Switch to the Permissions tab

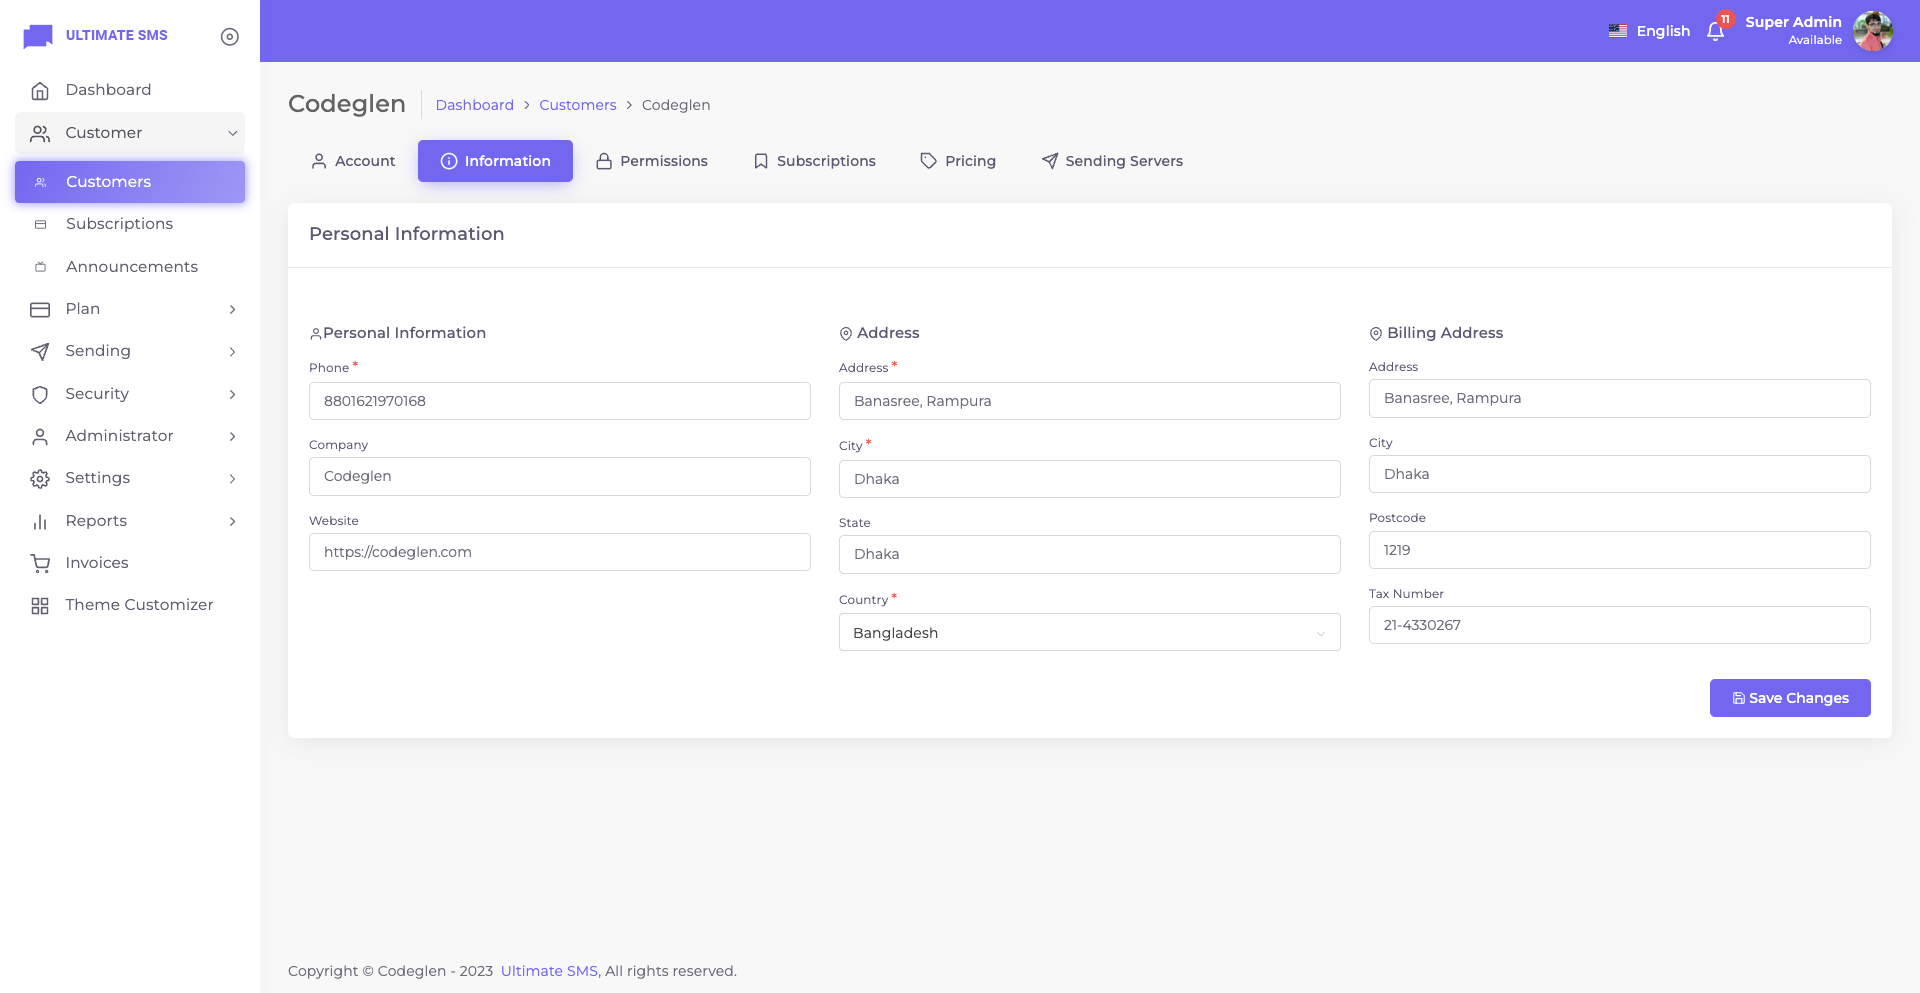(652, 161)
